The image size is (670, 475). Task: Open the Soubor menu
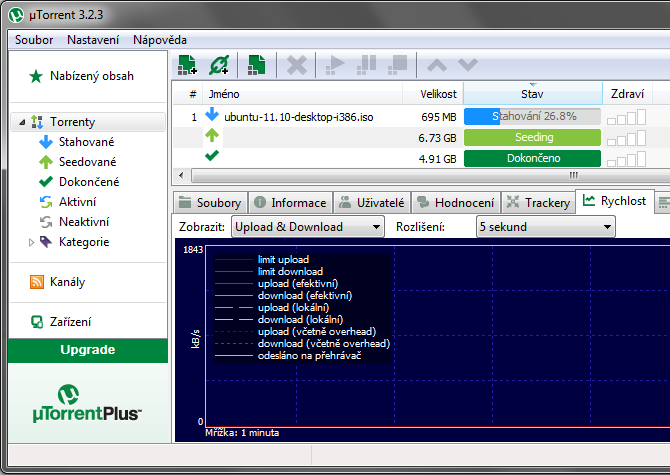pyautogui.click(x=34, y=40)
